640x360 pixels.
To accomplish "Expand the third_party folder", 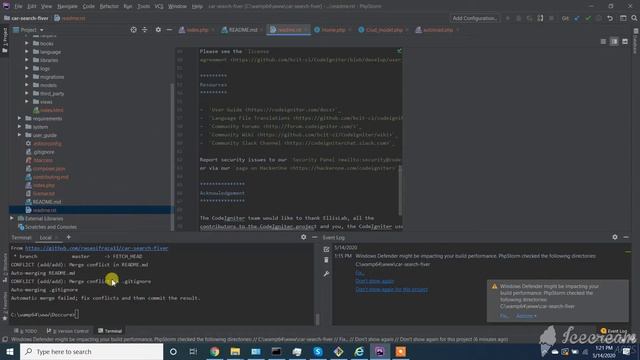I will 27,93.
